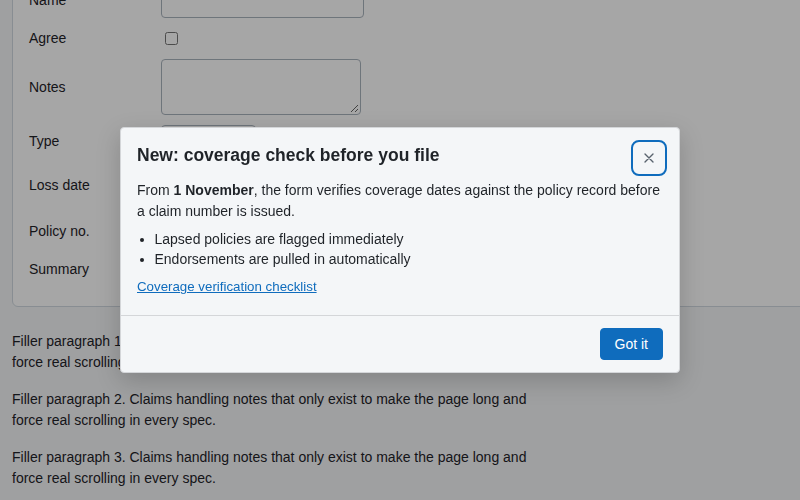Click Filler paragraph 3 text
Image resolution: width=800 pixels, height=500 pixels.
point(269,467)
